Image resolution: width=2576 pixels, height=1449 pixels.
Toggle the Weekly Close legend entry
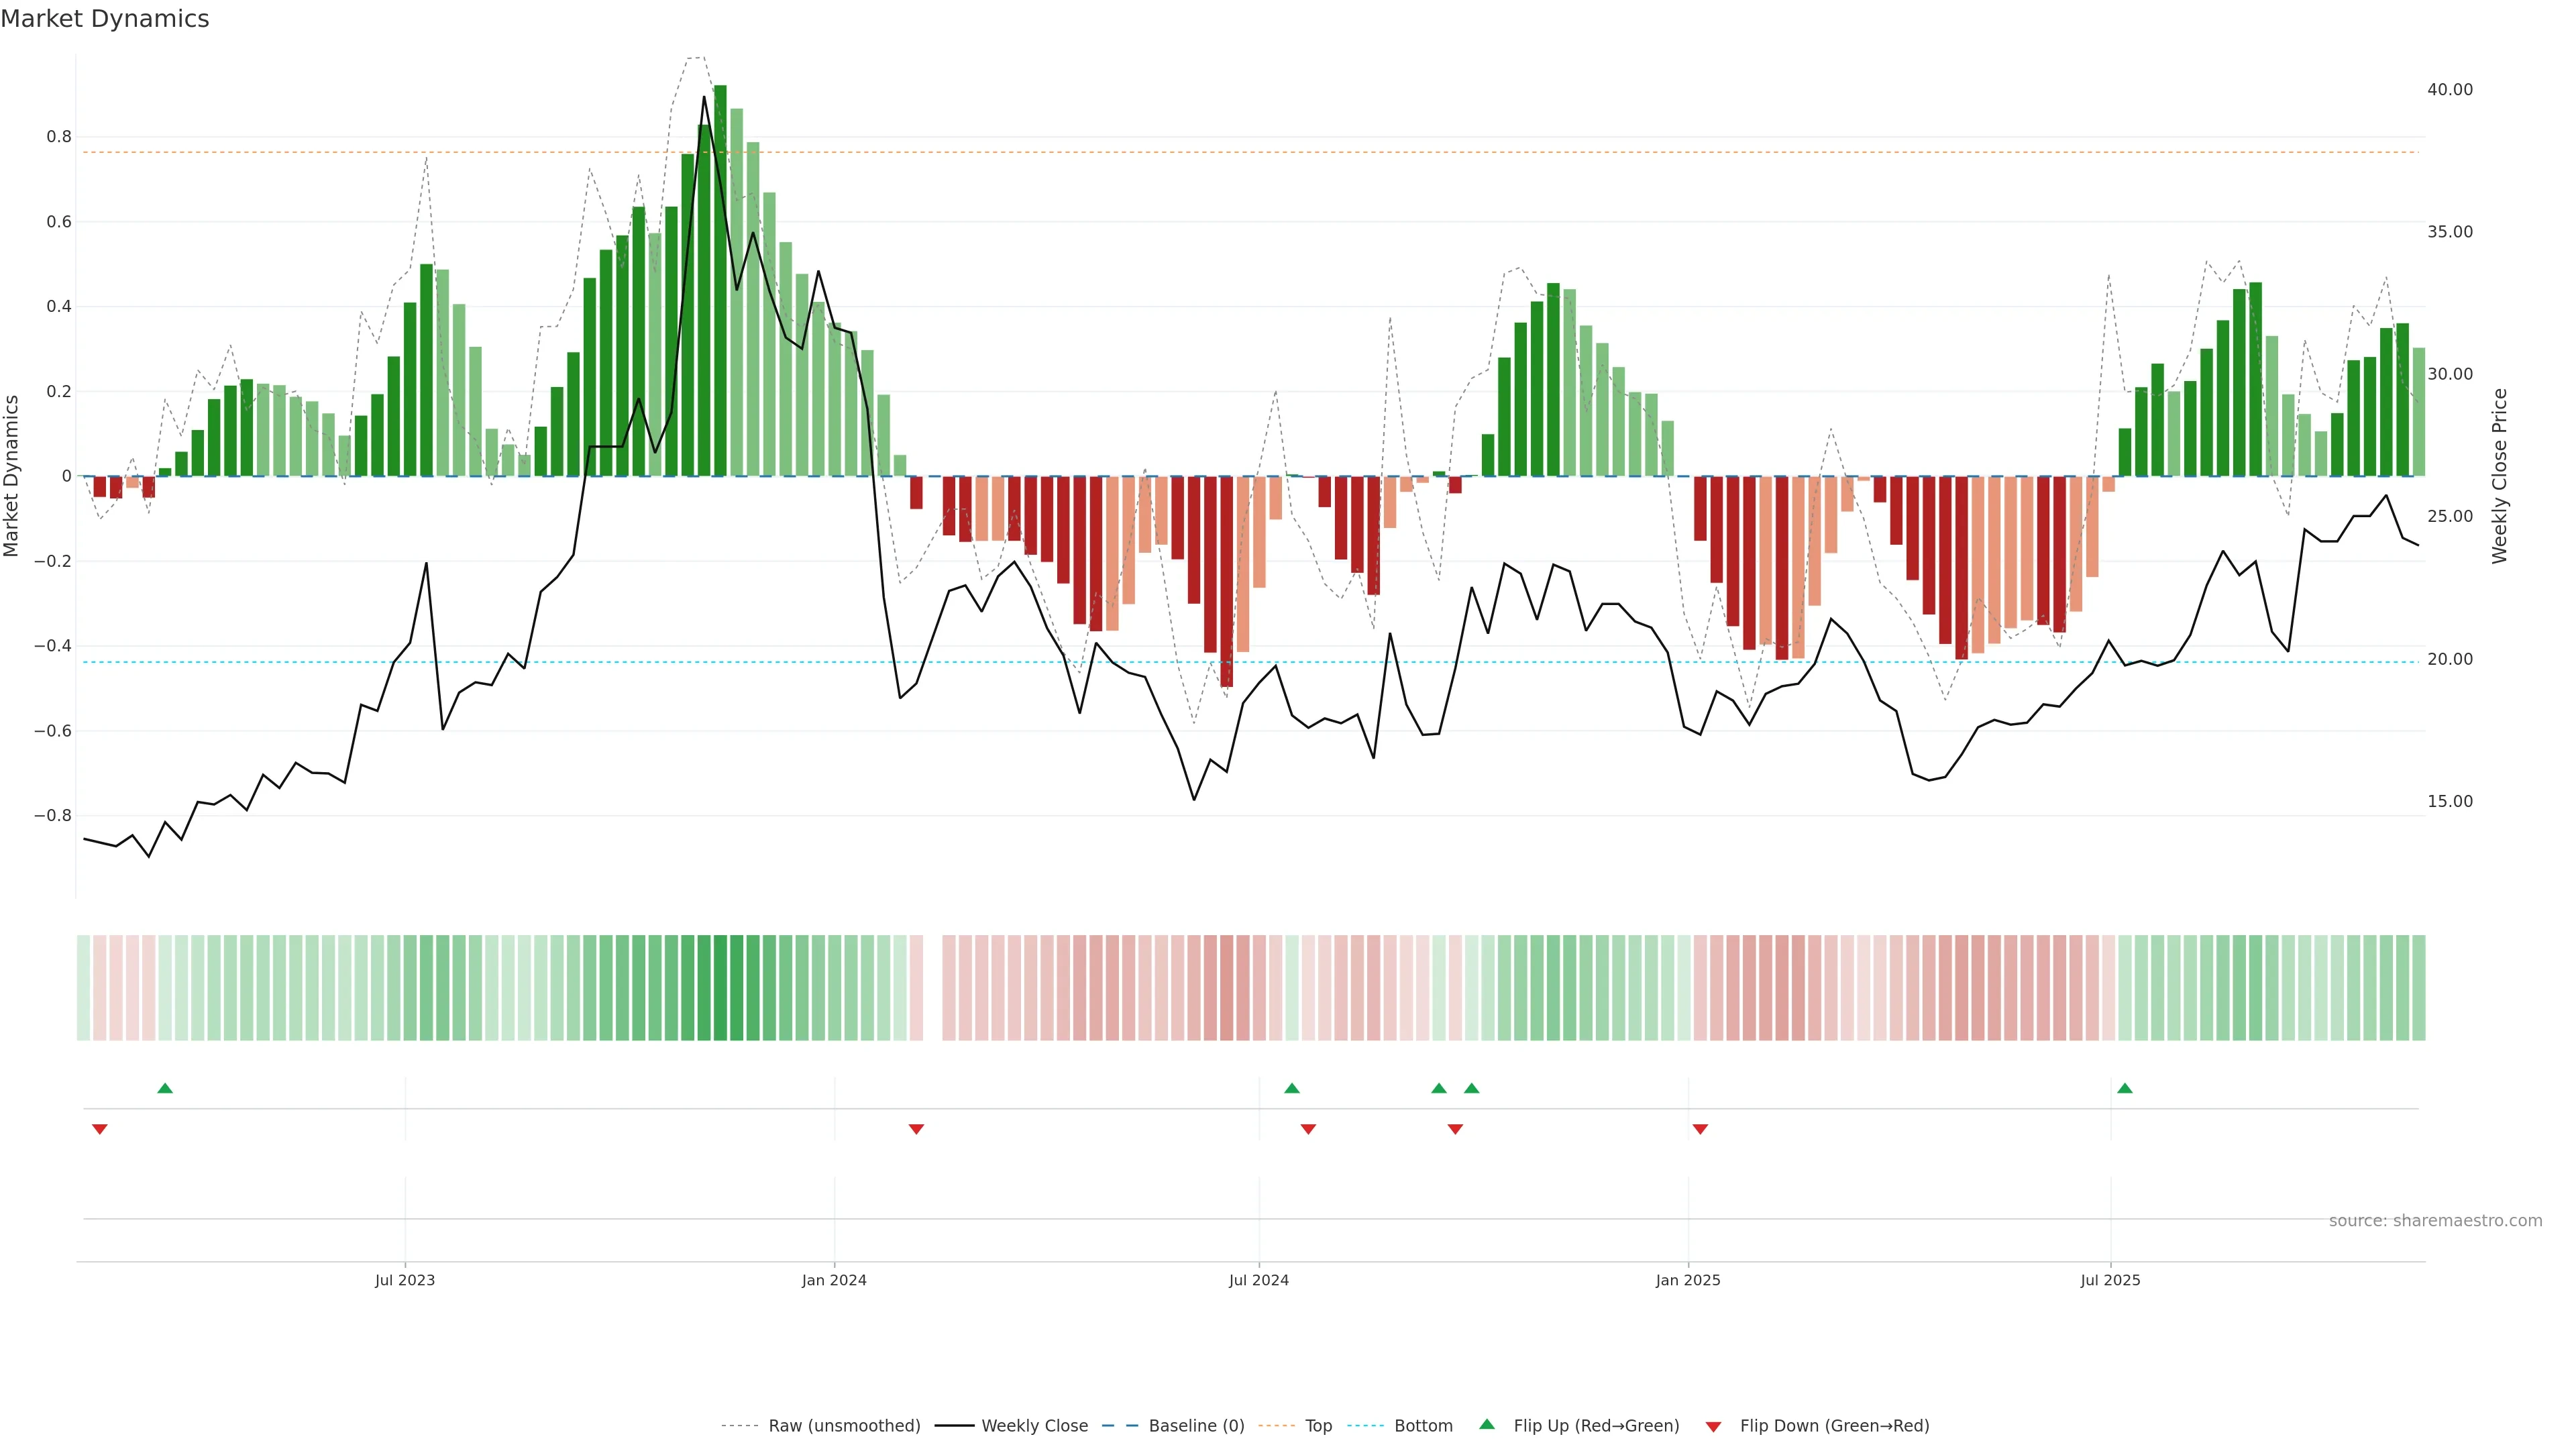tap(1034, 1426)
